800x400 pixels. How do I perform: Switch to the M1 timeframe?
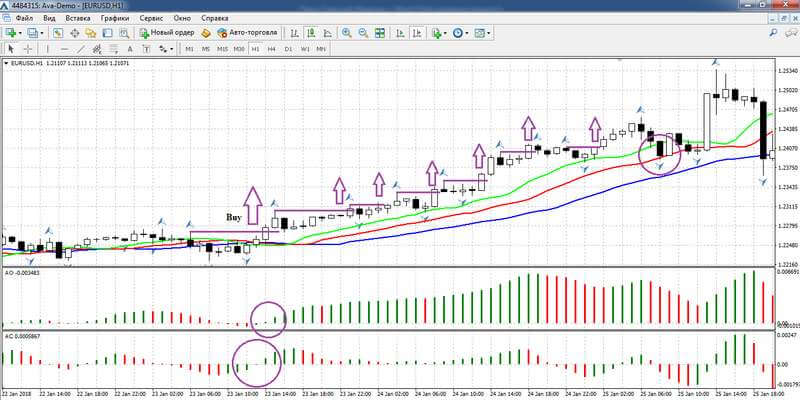(189, 49)
